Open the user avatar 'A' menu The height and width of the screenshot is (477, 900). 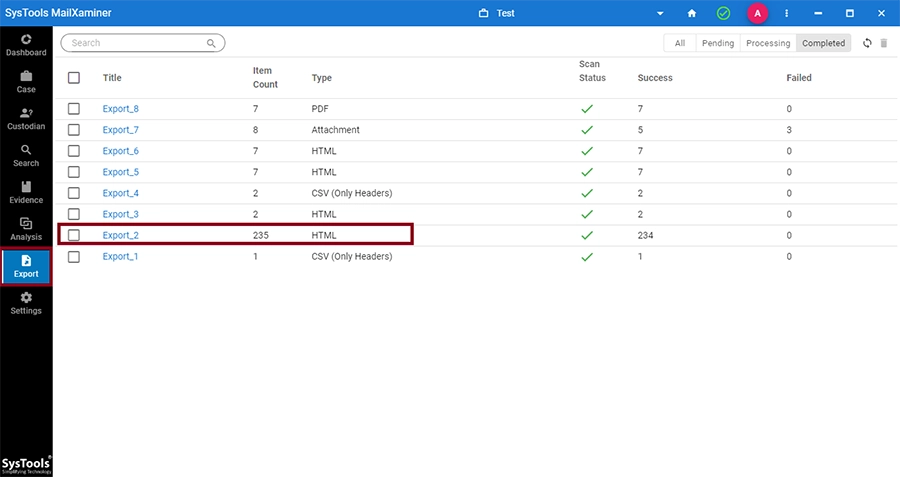[757, 13]
